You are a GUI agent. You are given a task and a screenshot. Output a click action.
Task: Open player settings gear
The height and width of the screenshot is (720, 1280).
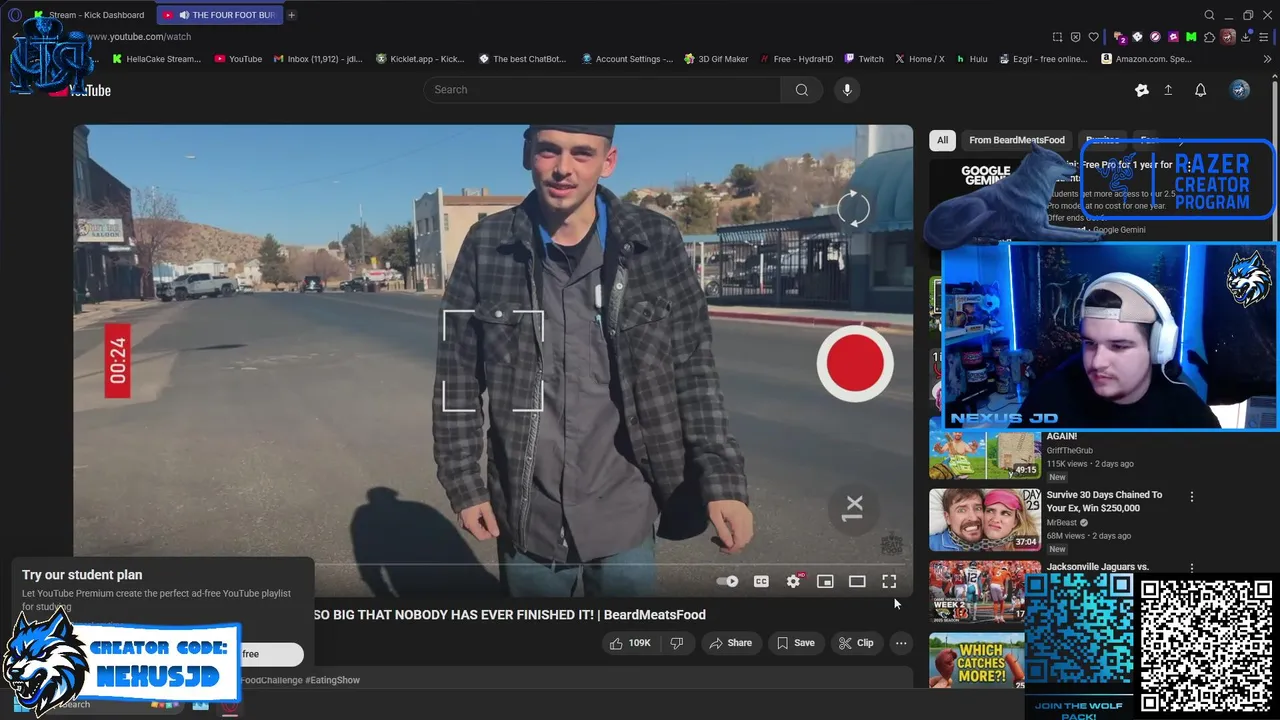coord(794,581)
